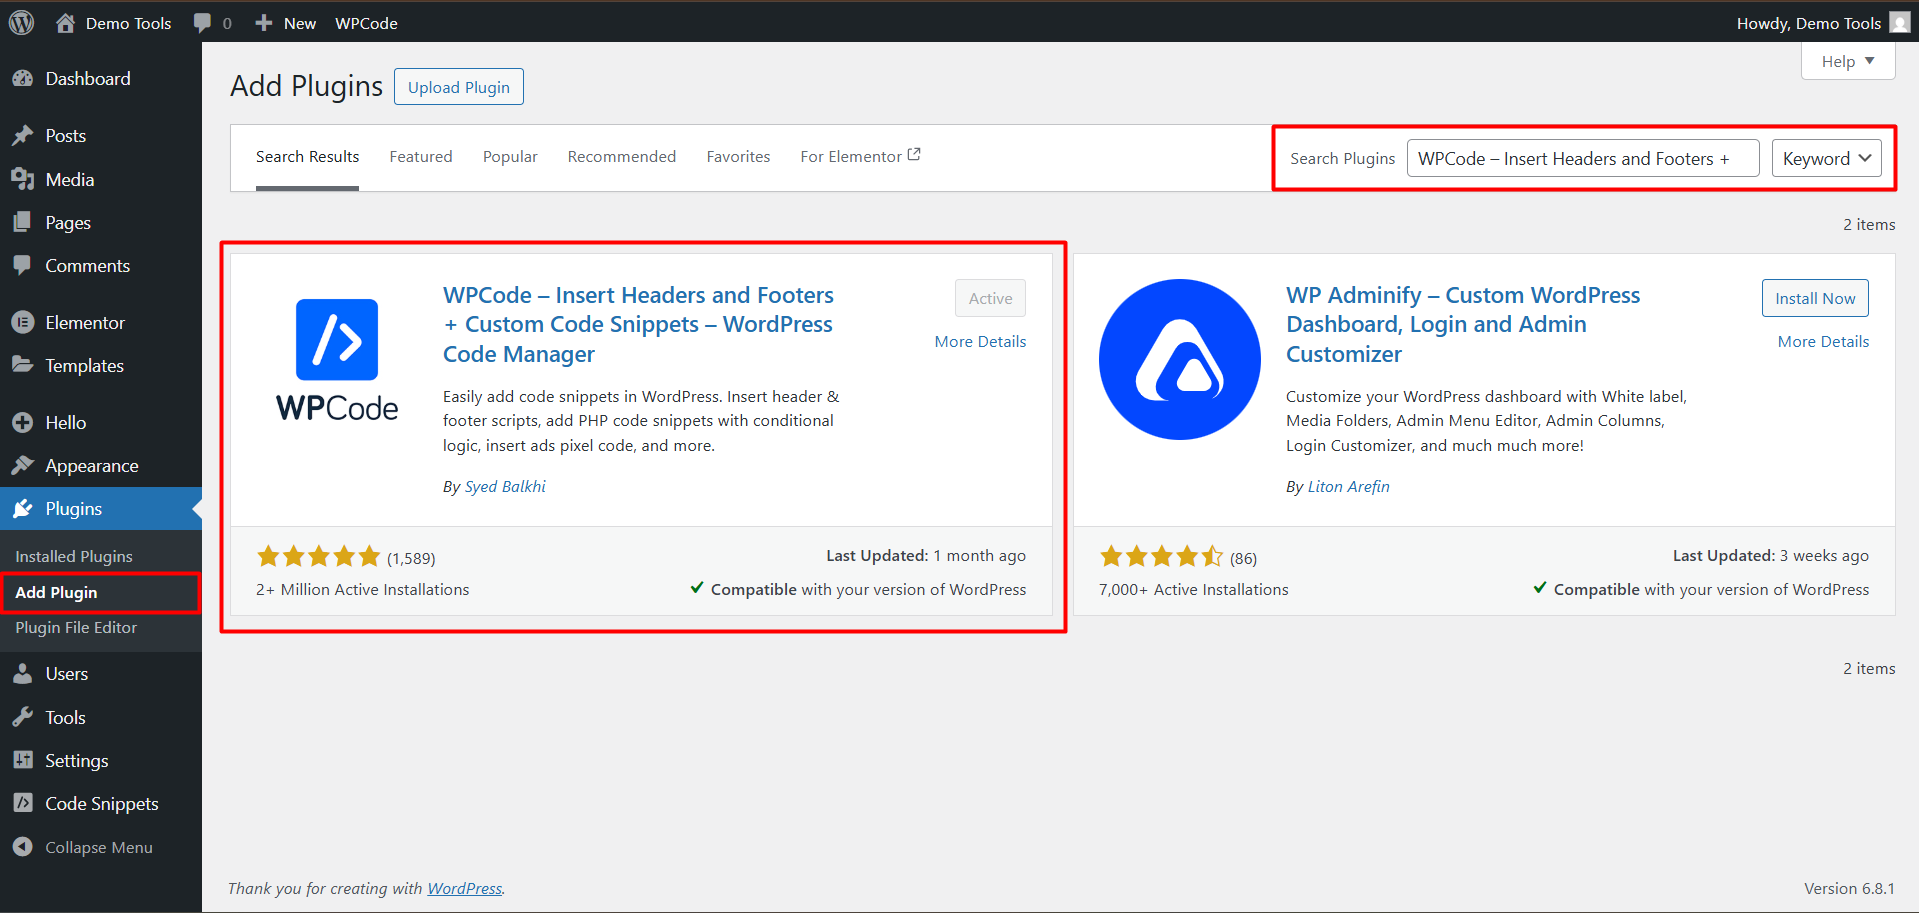Open the comments bubble icon in admin bar
Image resolution: width=1919 pixels, height=913 pixels.
[202, 23]
